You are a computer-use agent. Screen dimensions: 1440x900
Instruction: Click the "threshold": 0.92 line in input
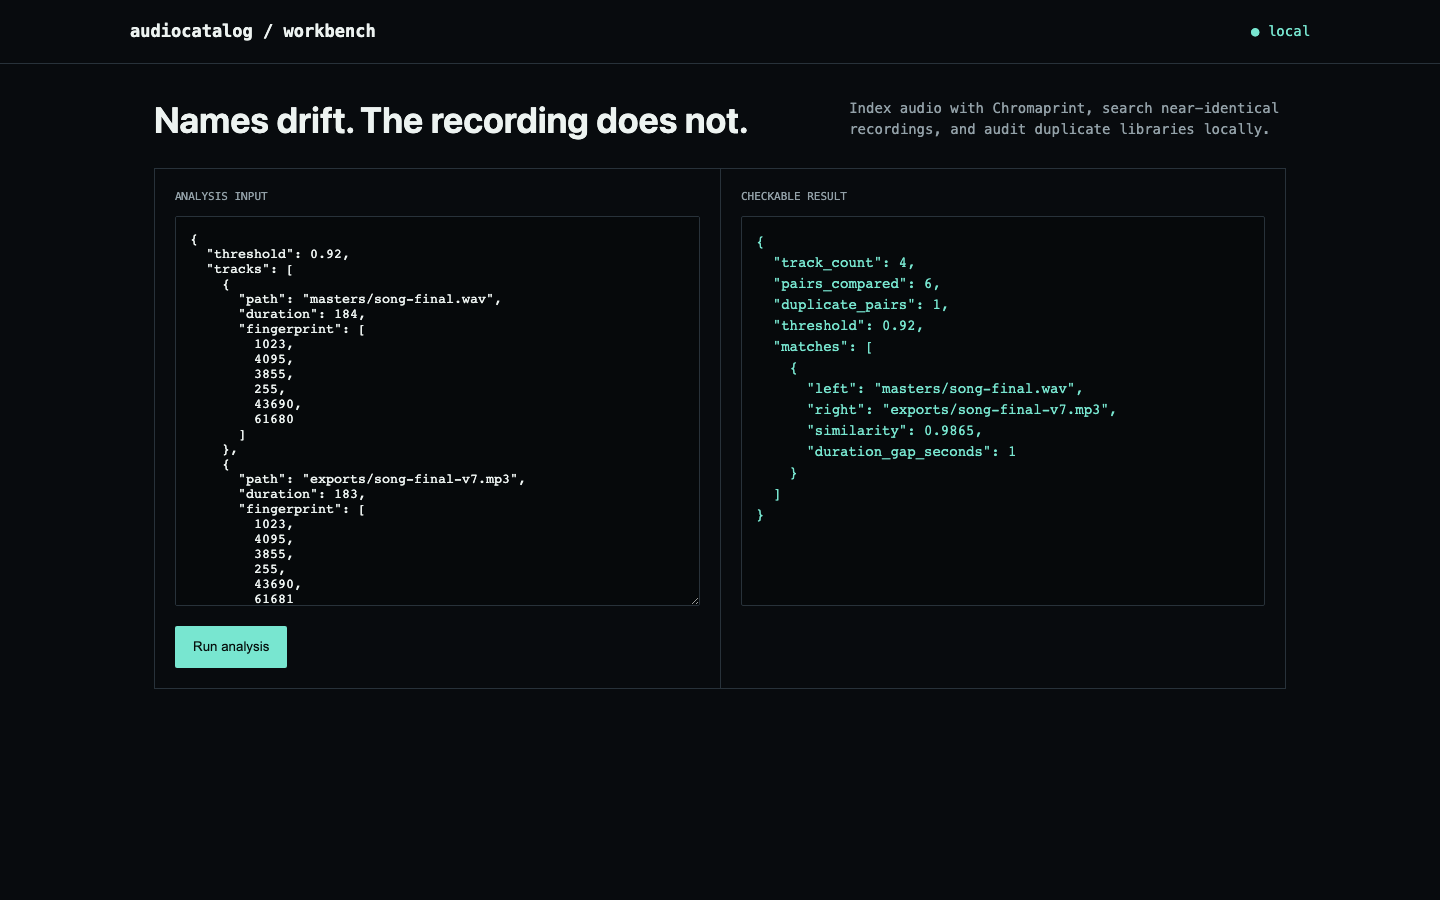[x=278, y=254]
